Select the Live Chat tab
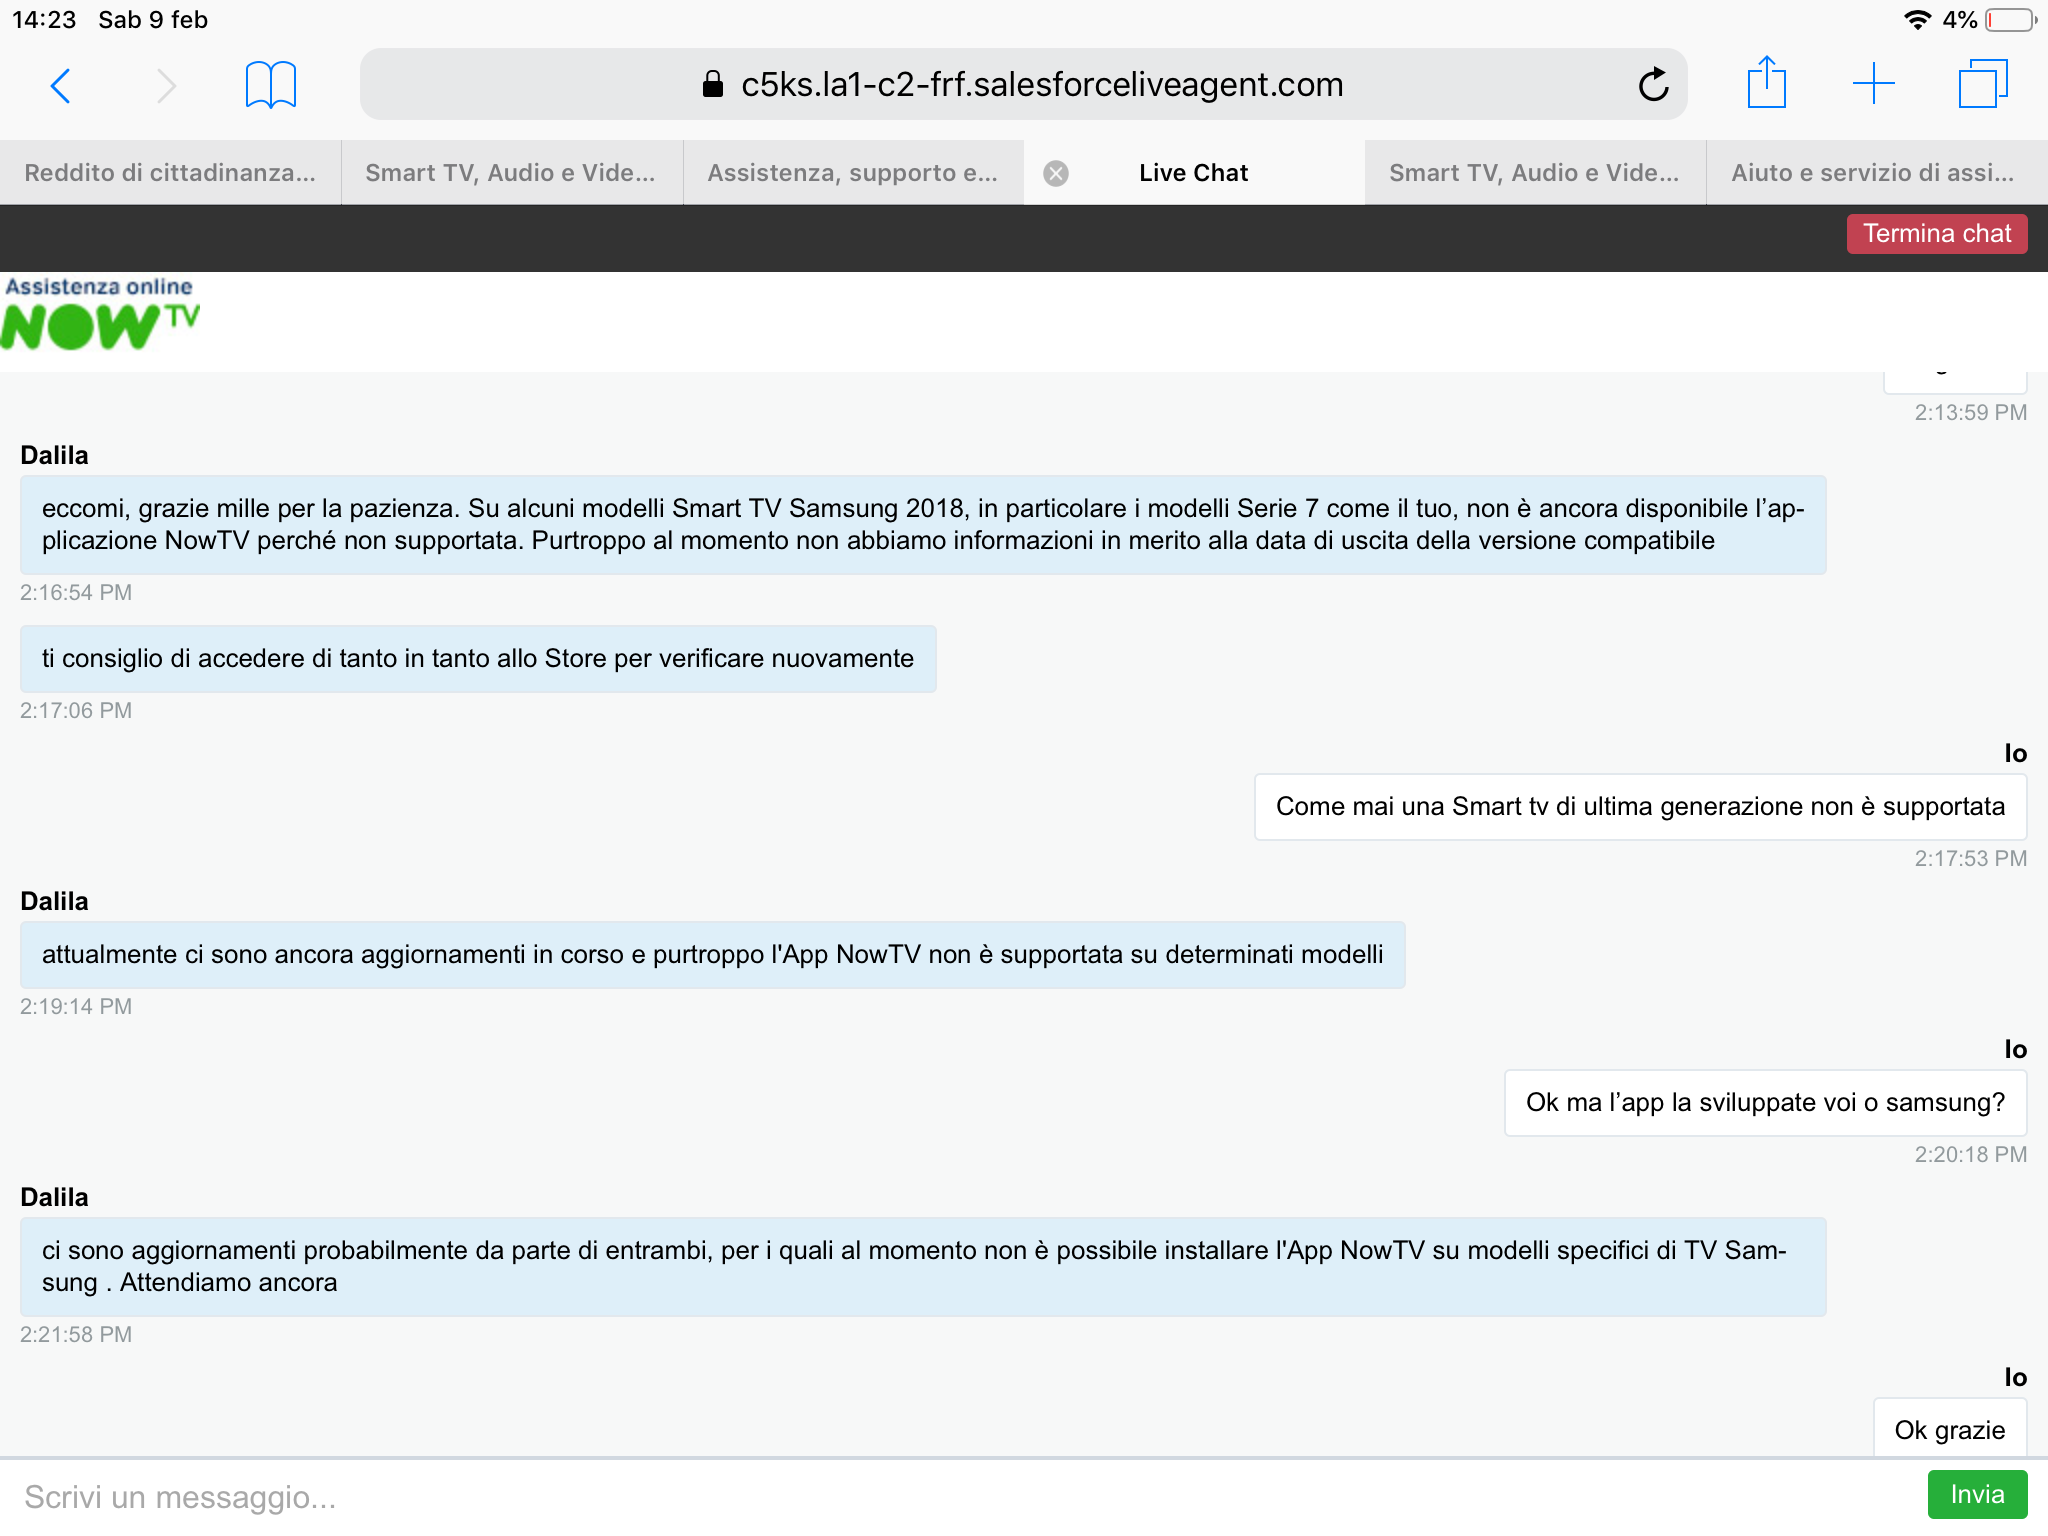The width and height of the screenshot is (2048, 1536). (1194, 173)
